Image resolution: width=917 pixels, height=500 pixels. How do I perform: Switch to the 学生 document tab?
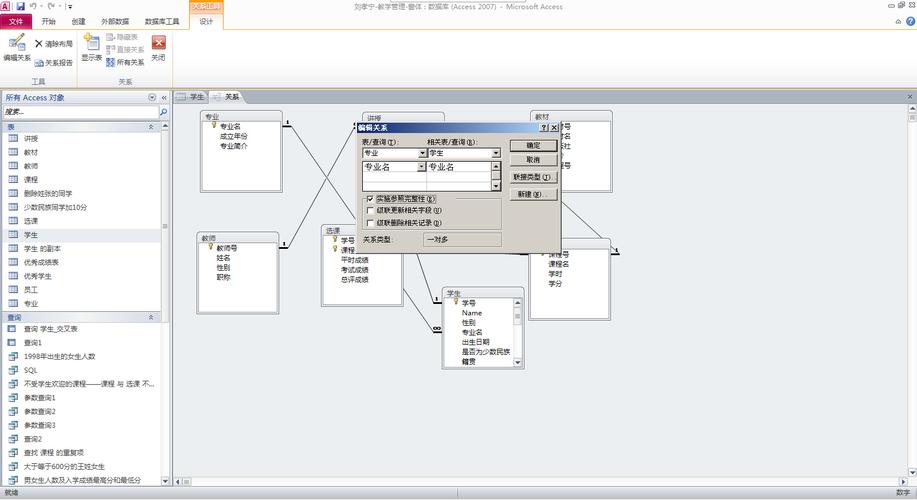pyautogui.click(x=192, y=97)
